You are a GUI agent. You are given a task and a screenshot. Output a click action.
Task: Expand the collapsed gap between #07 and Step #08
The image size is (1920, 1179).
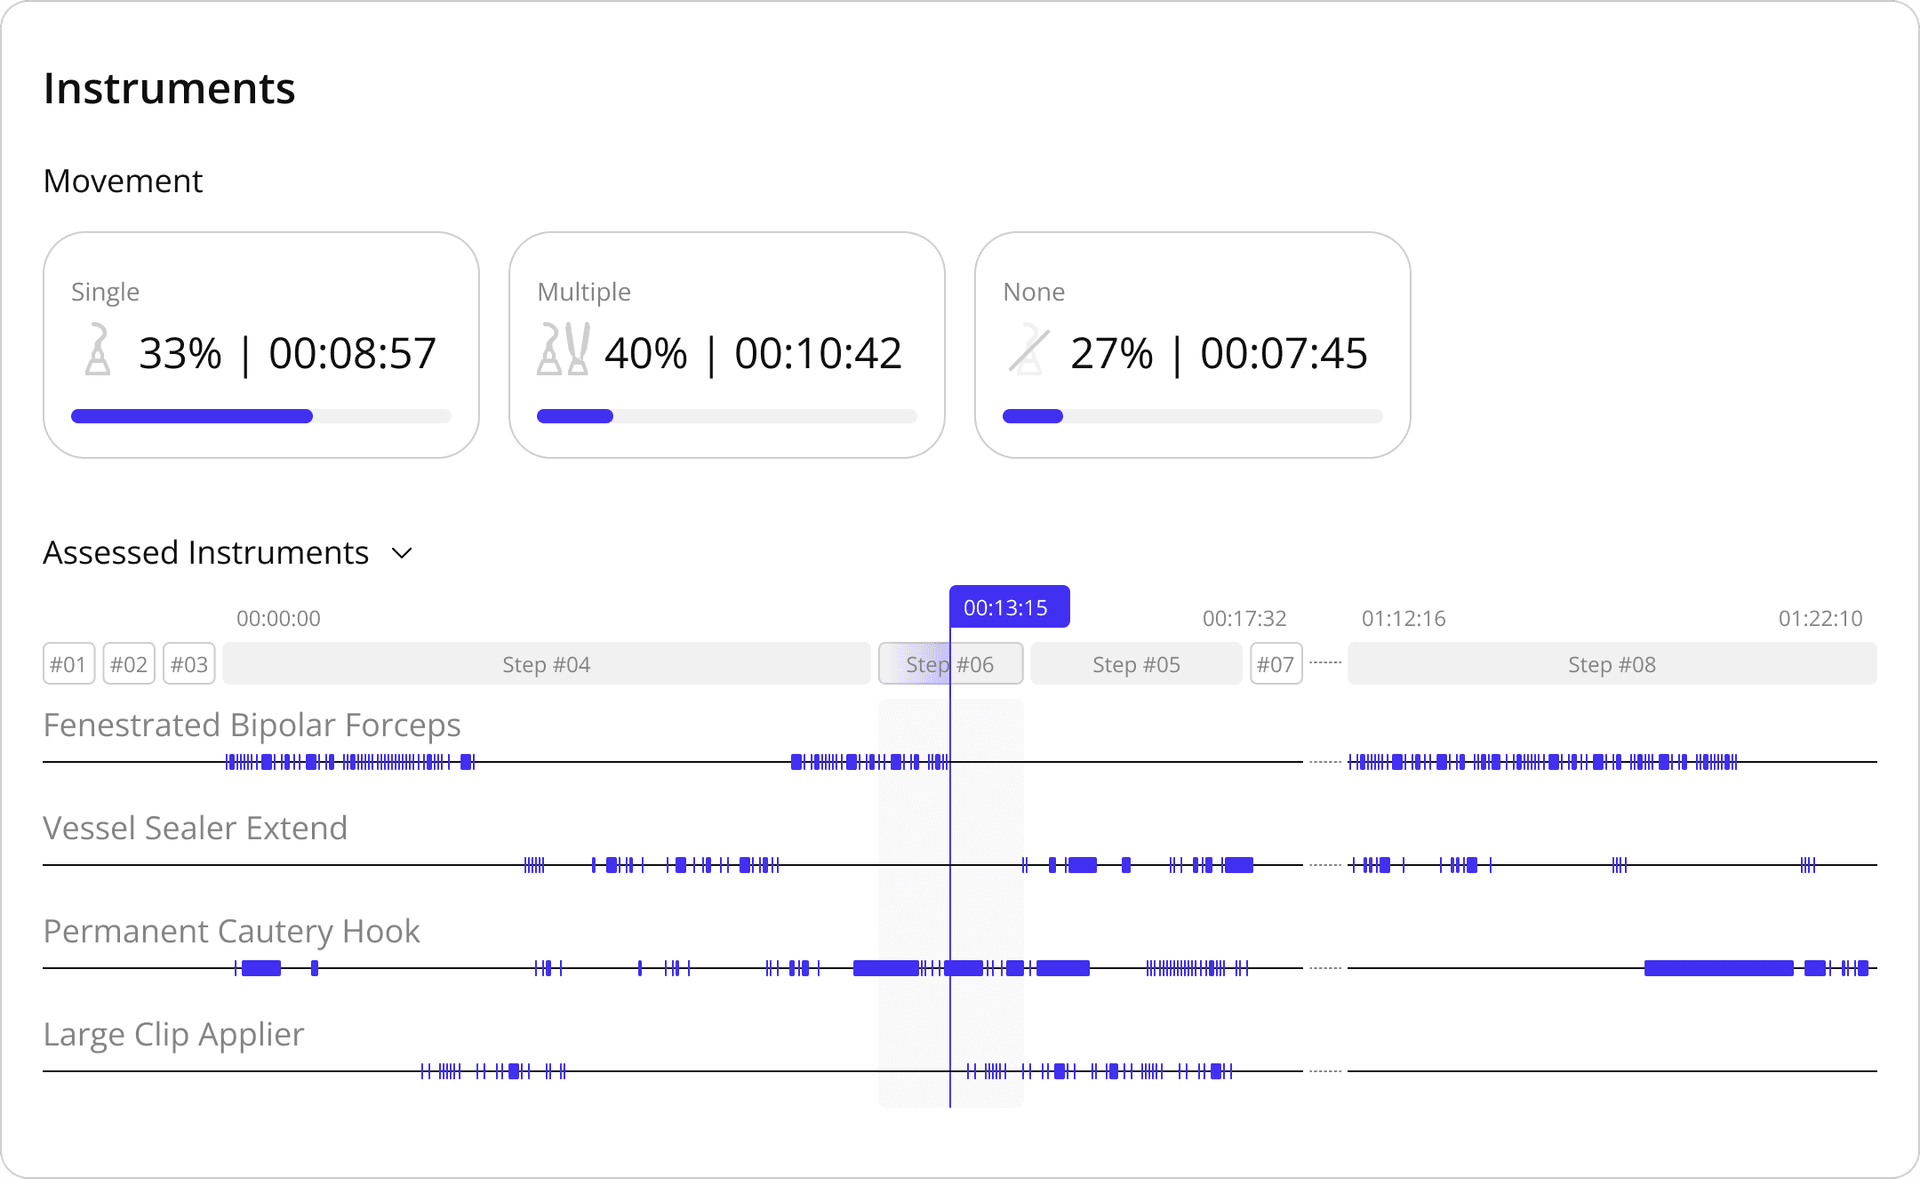click(x=1323, y=662)
